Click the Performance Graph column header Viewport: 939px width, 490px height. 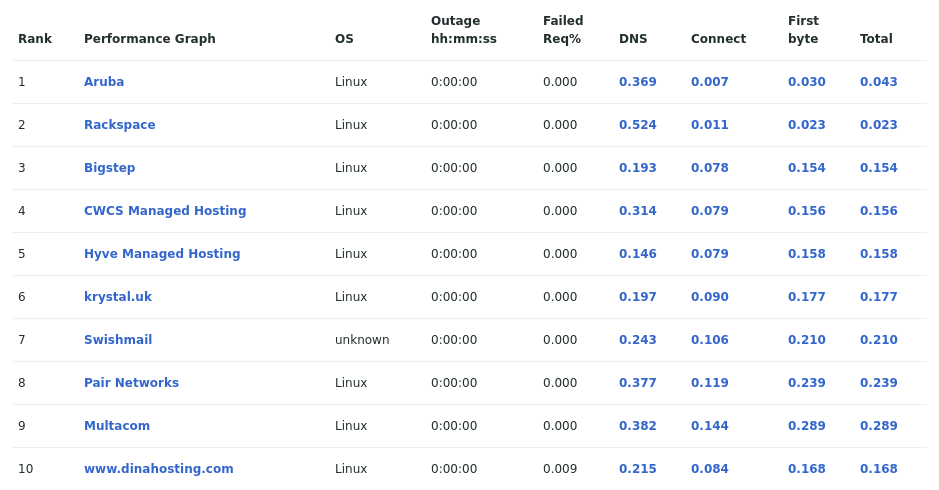149,39
